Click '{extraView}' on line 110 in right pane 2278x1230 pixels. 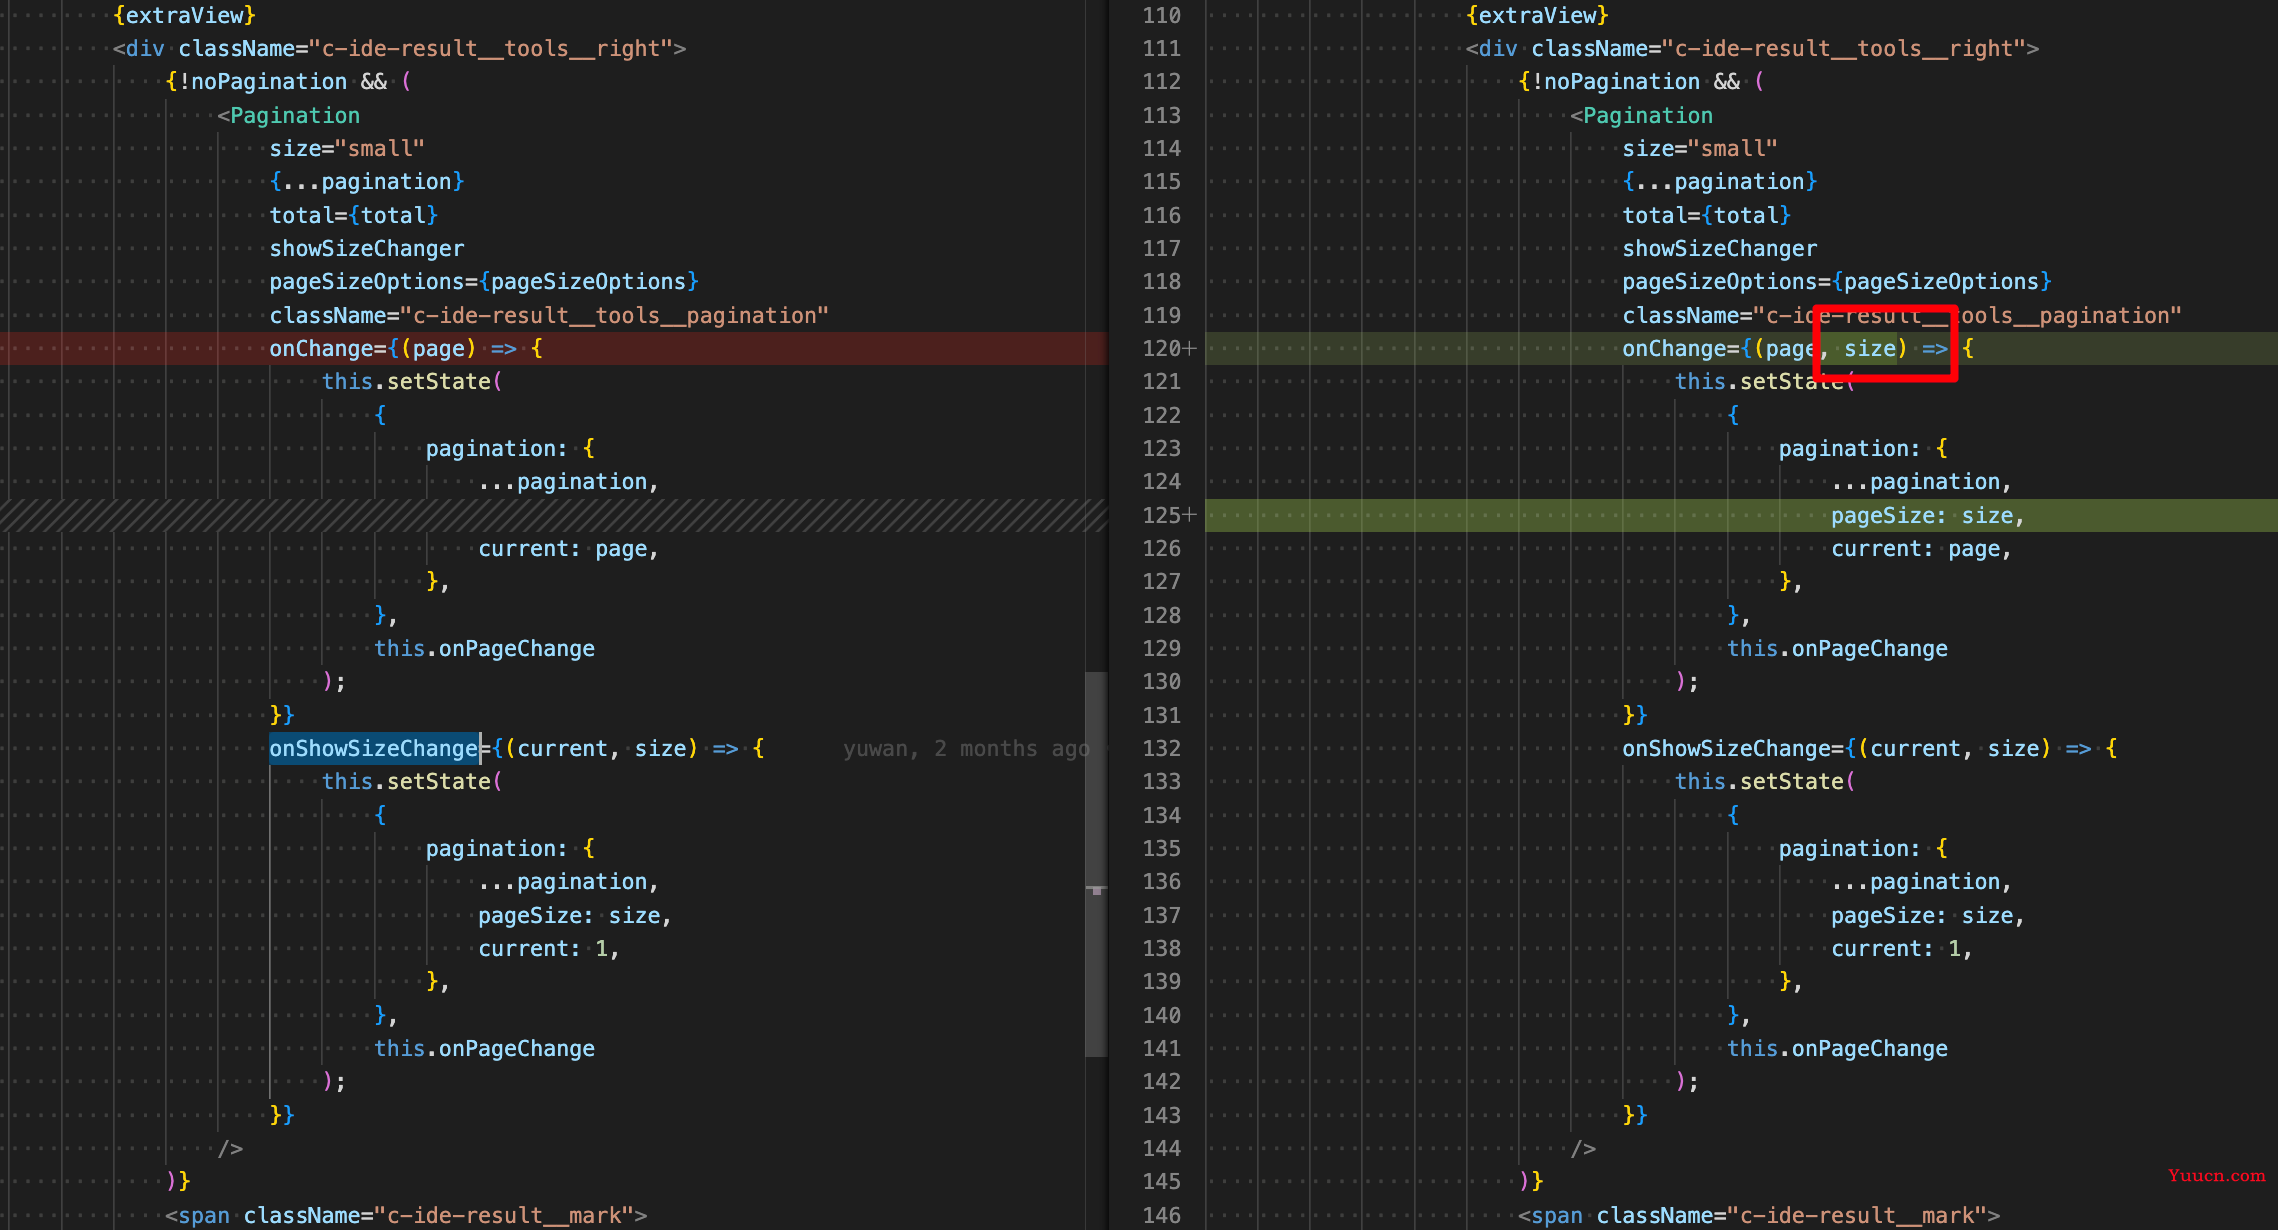[1538, 15]
